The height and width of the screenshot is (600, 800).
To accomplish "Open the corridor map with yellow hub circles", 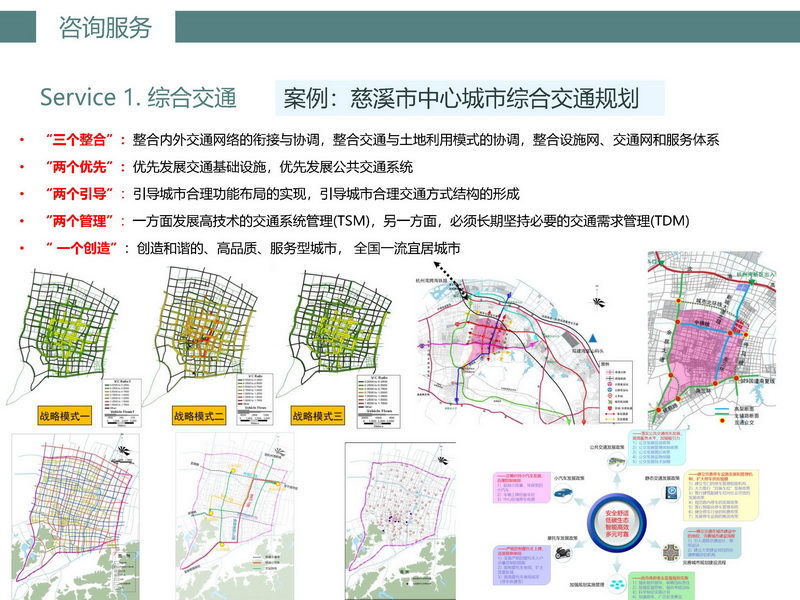I will tap(235, 516).
